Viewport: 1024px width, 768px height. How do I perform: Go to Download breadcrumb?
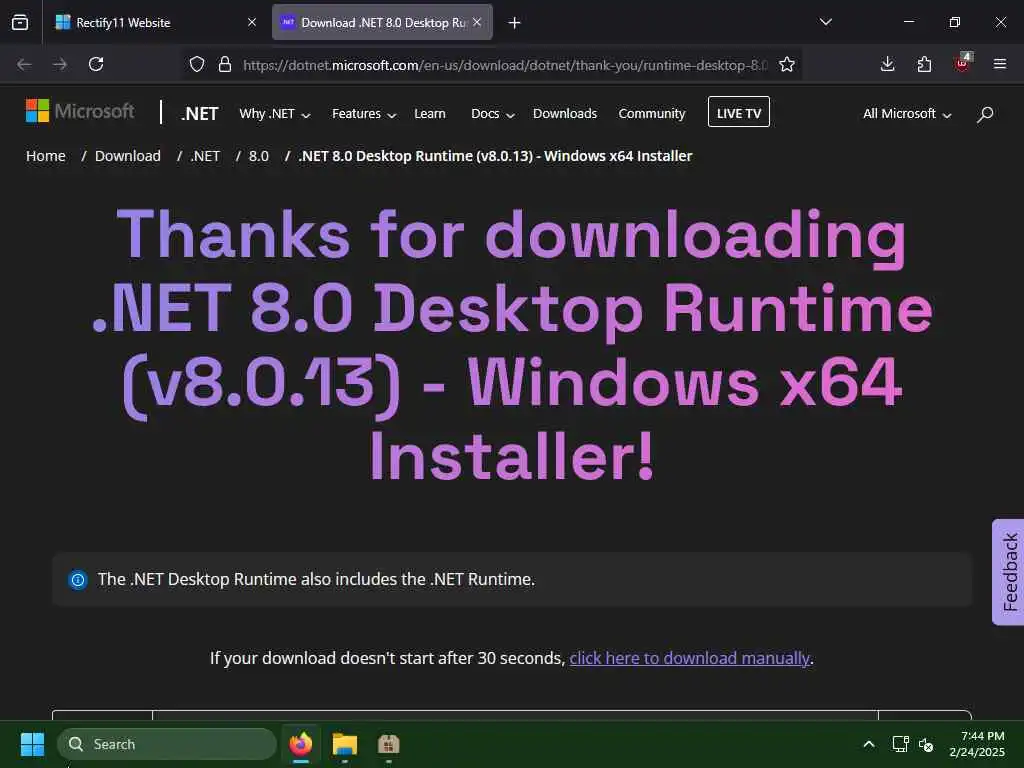127,156
